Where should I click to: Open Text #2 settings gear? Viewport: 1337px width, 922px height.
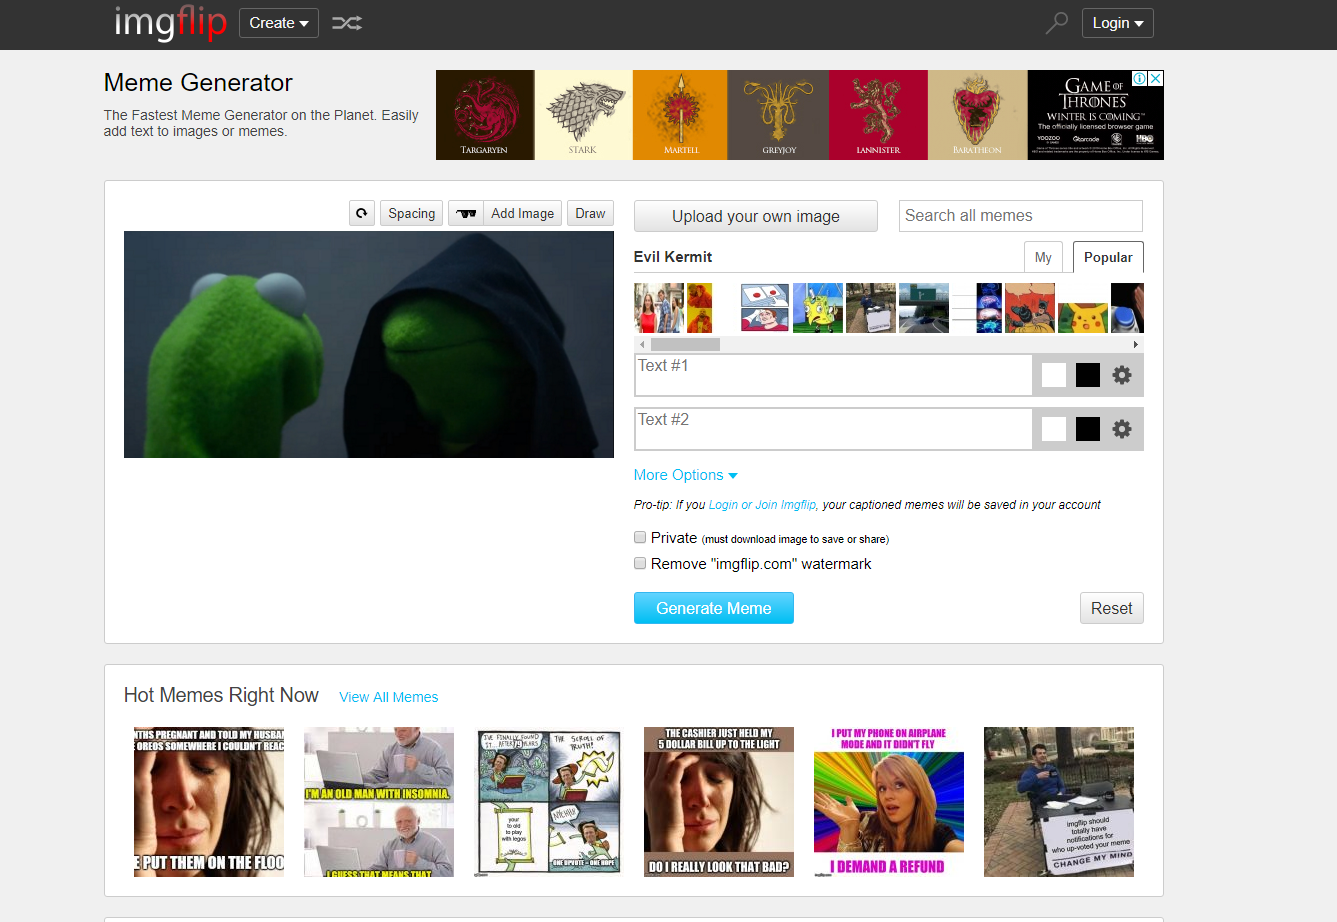[1122, 429]
